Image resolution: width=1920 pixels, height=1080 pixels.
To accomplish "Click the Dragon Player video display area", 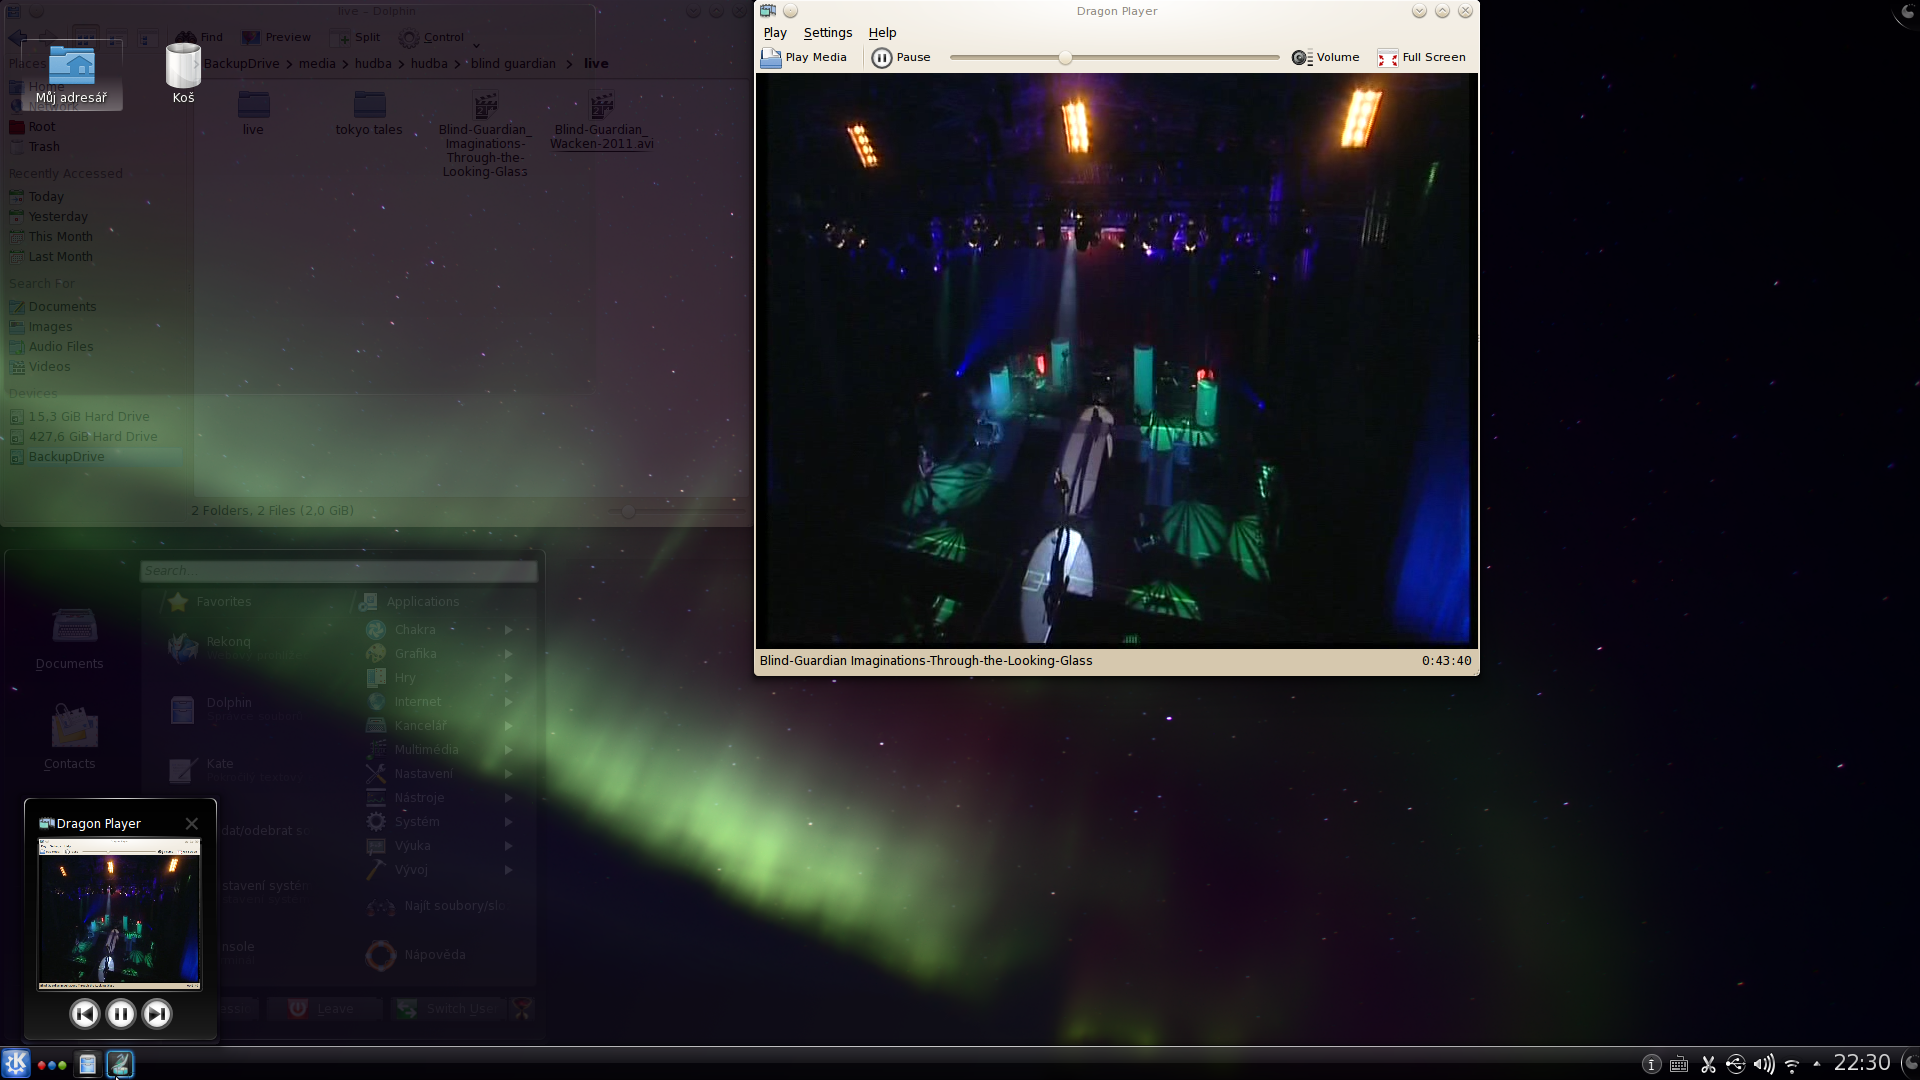I will 1116,359.
